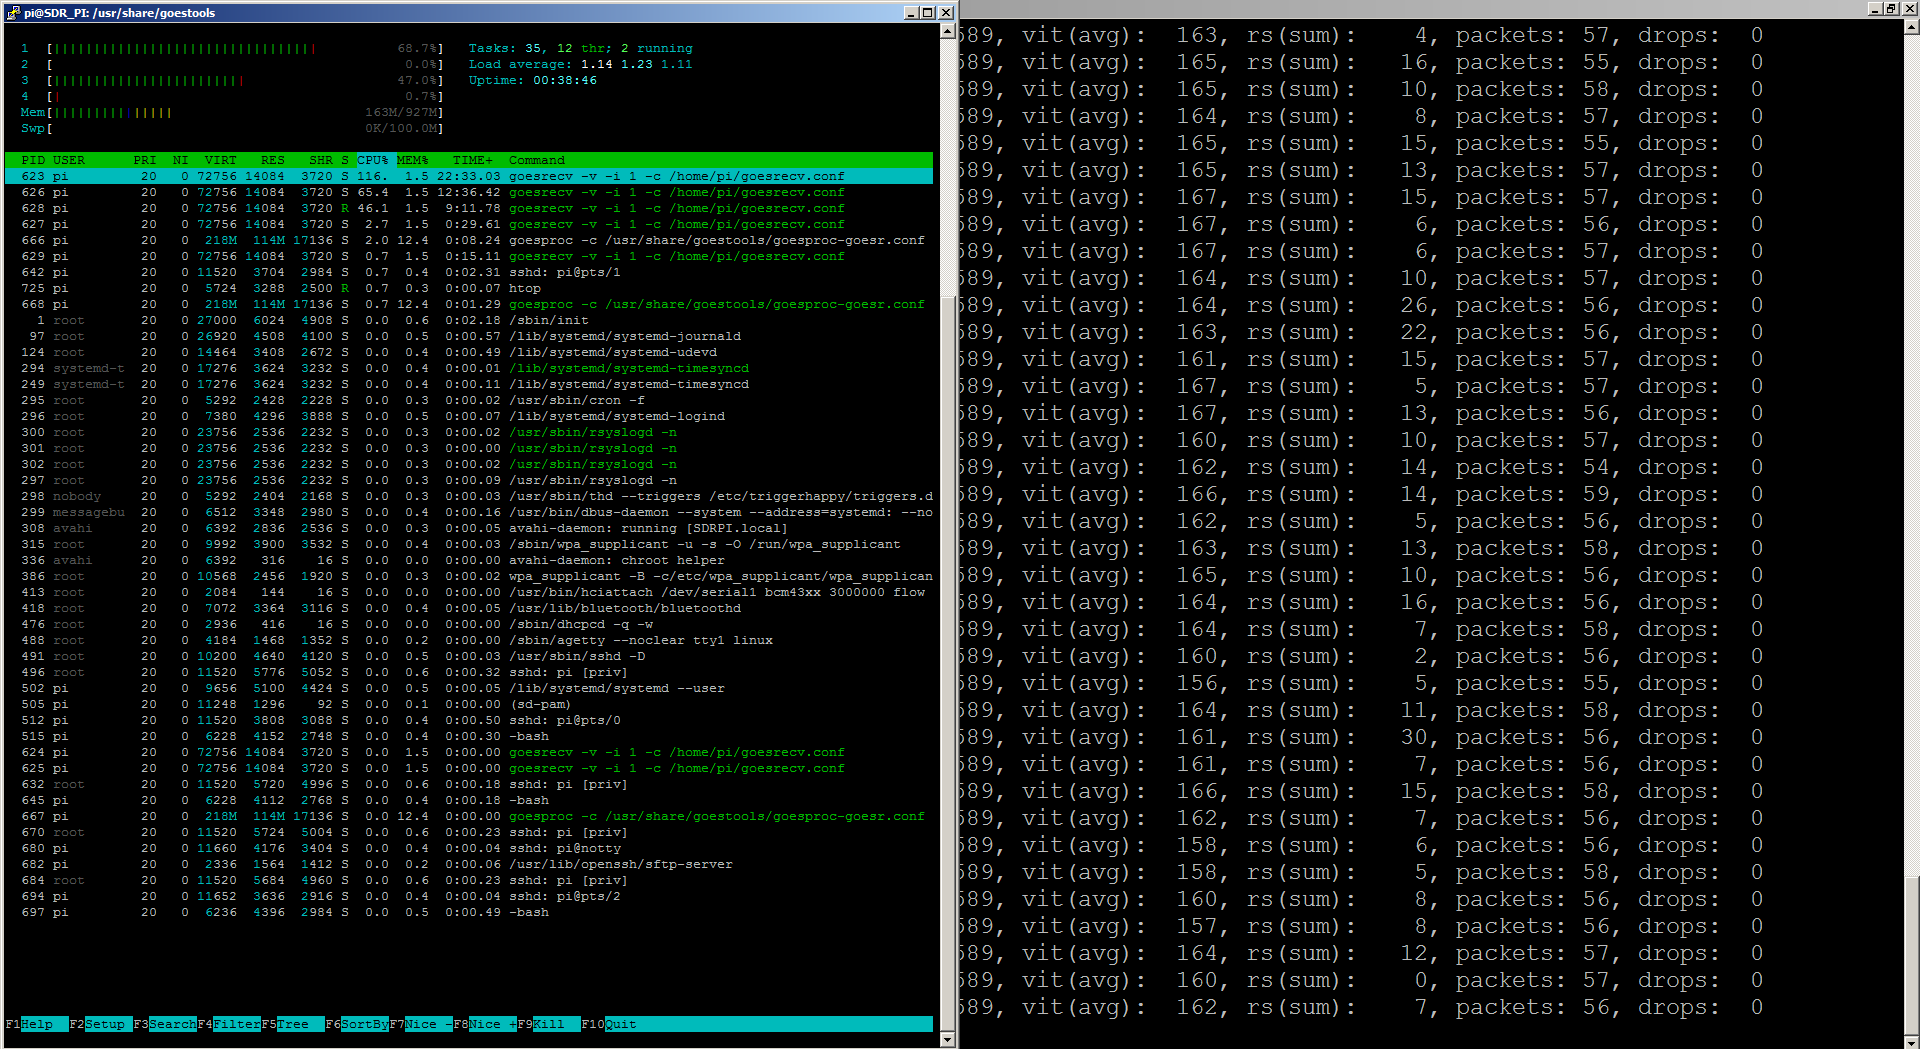Click right terminal scrollbar down arrow

[x=1912, y=1041]
